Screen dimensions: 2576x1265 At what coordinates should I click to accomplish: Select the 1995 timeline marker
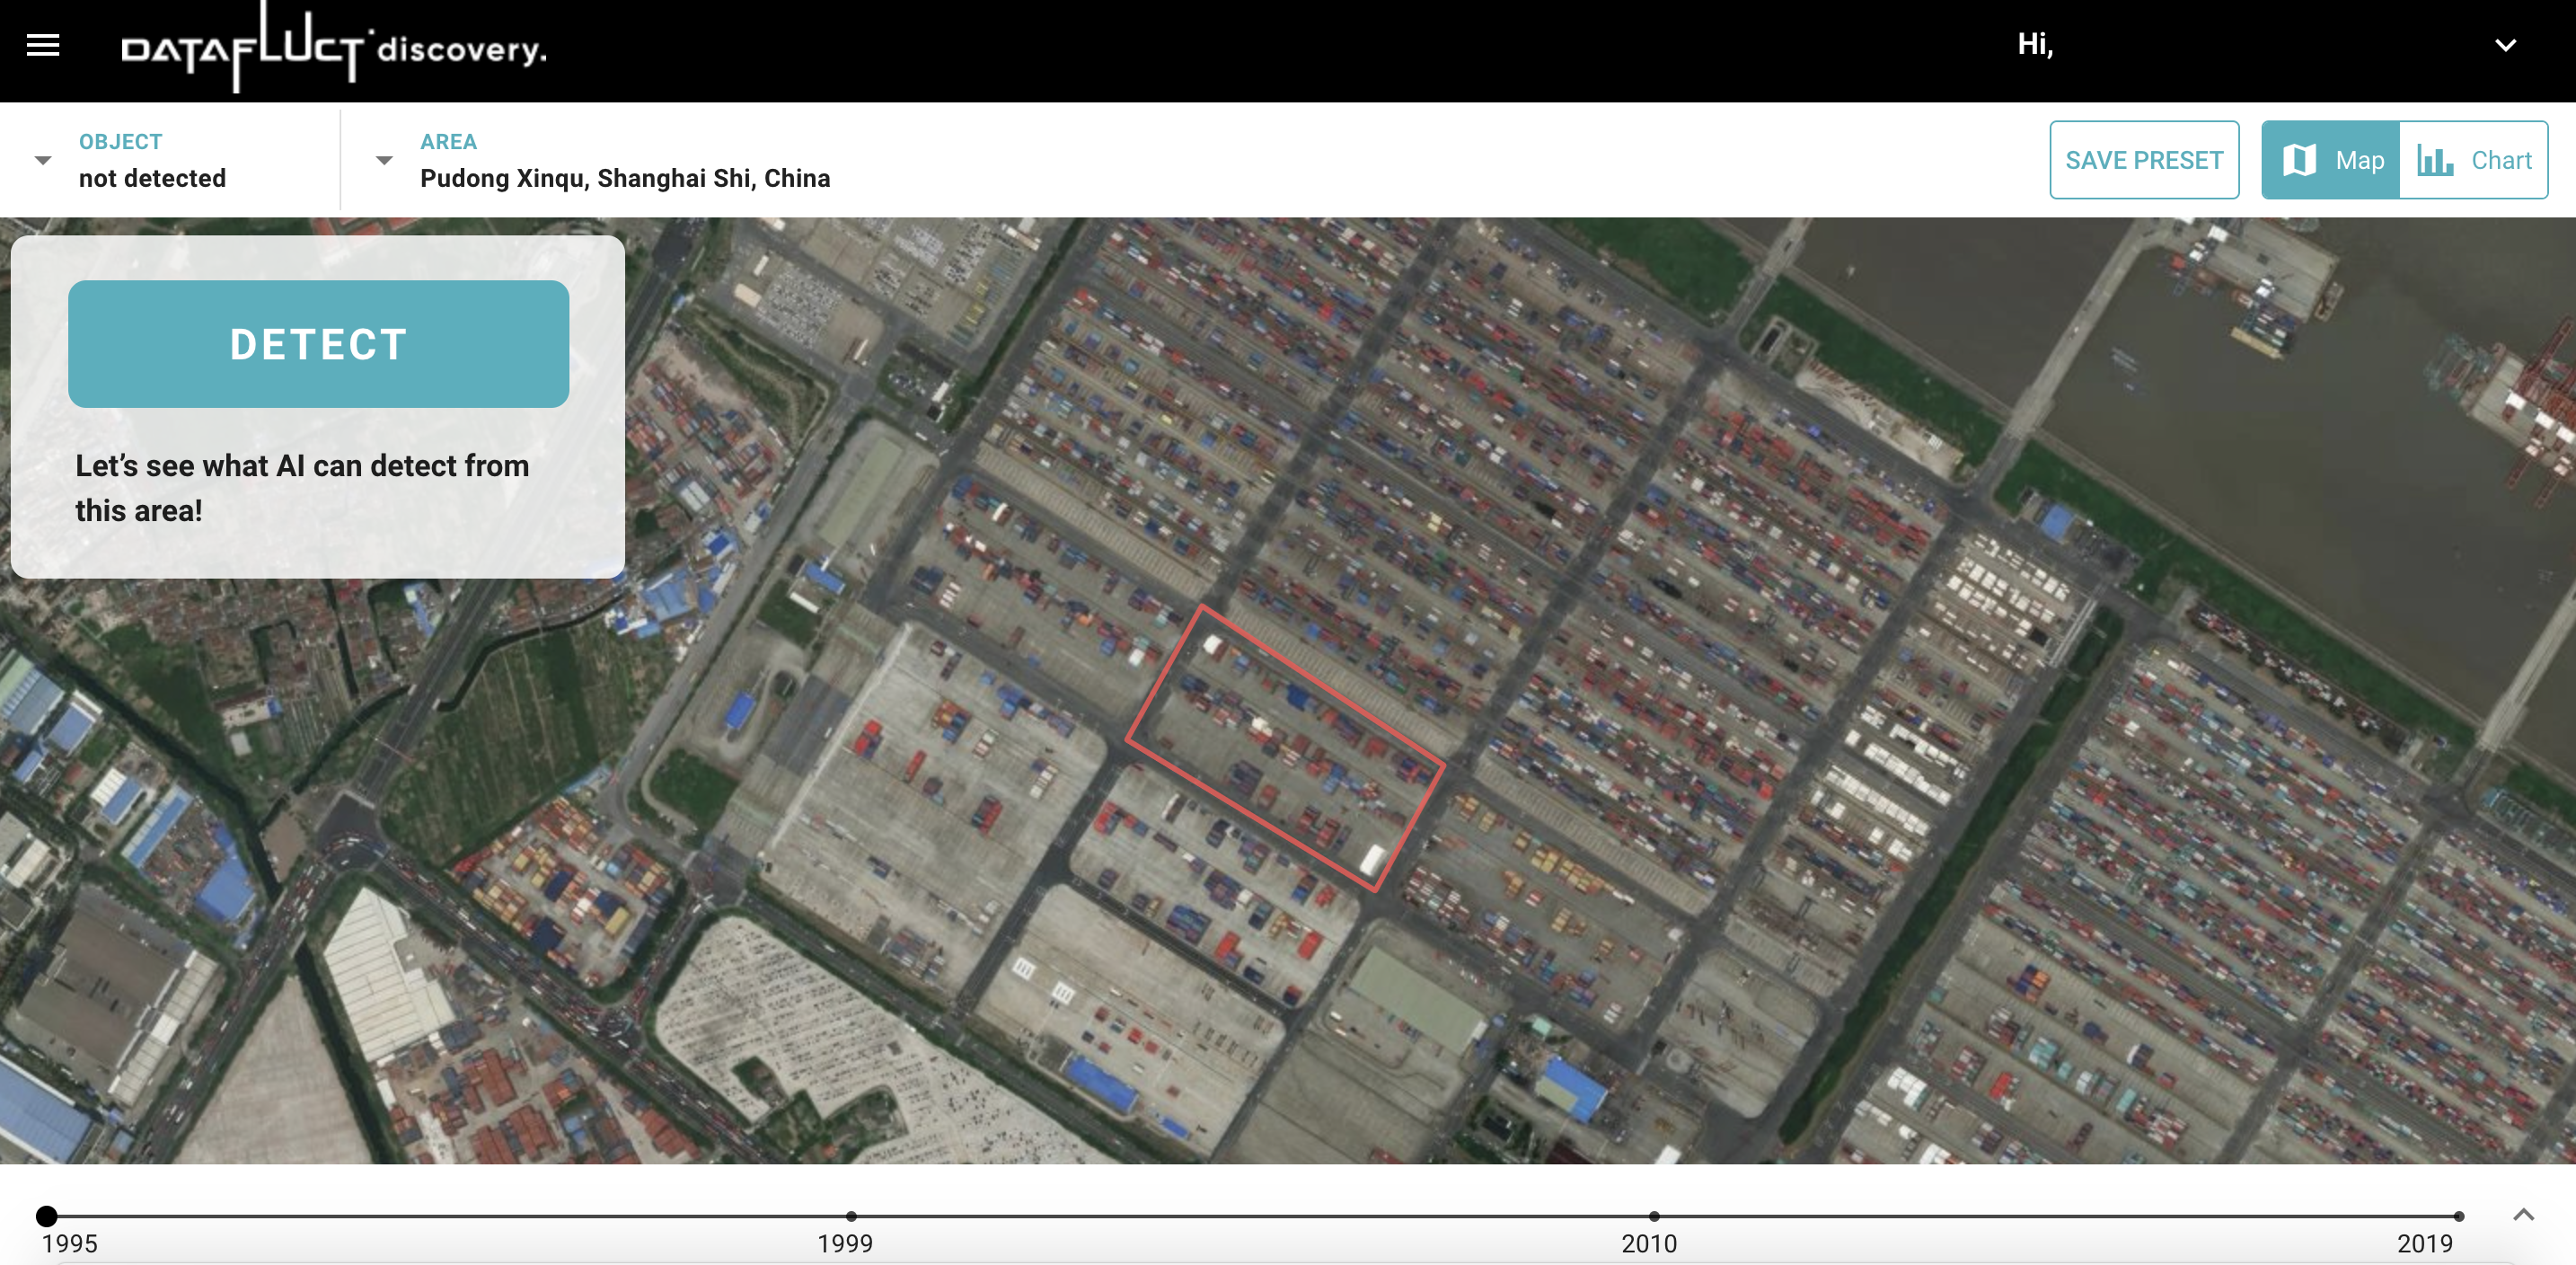point(46,1216)
